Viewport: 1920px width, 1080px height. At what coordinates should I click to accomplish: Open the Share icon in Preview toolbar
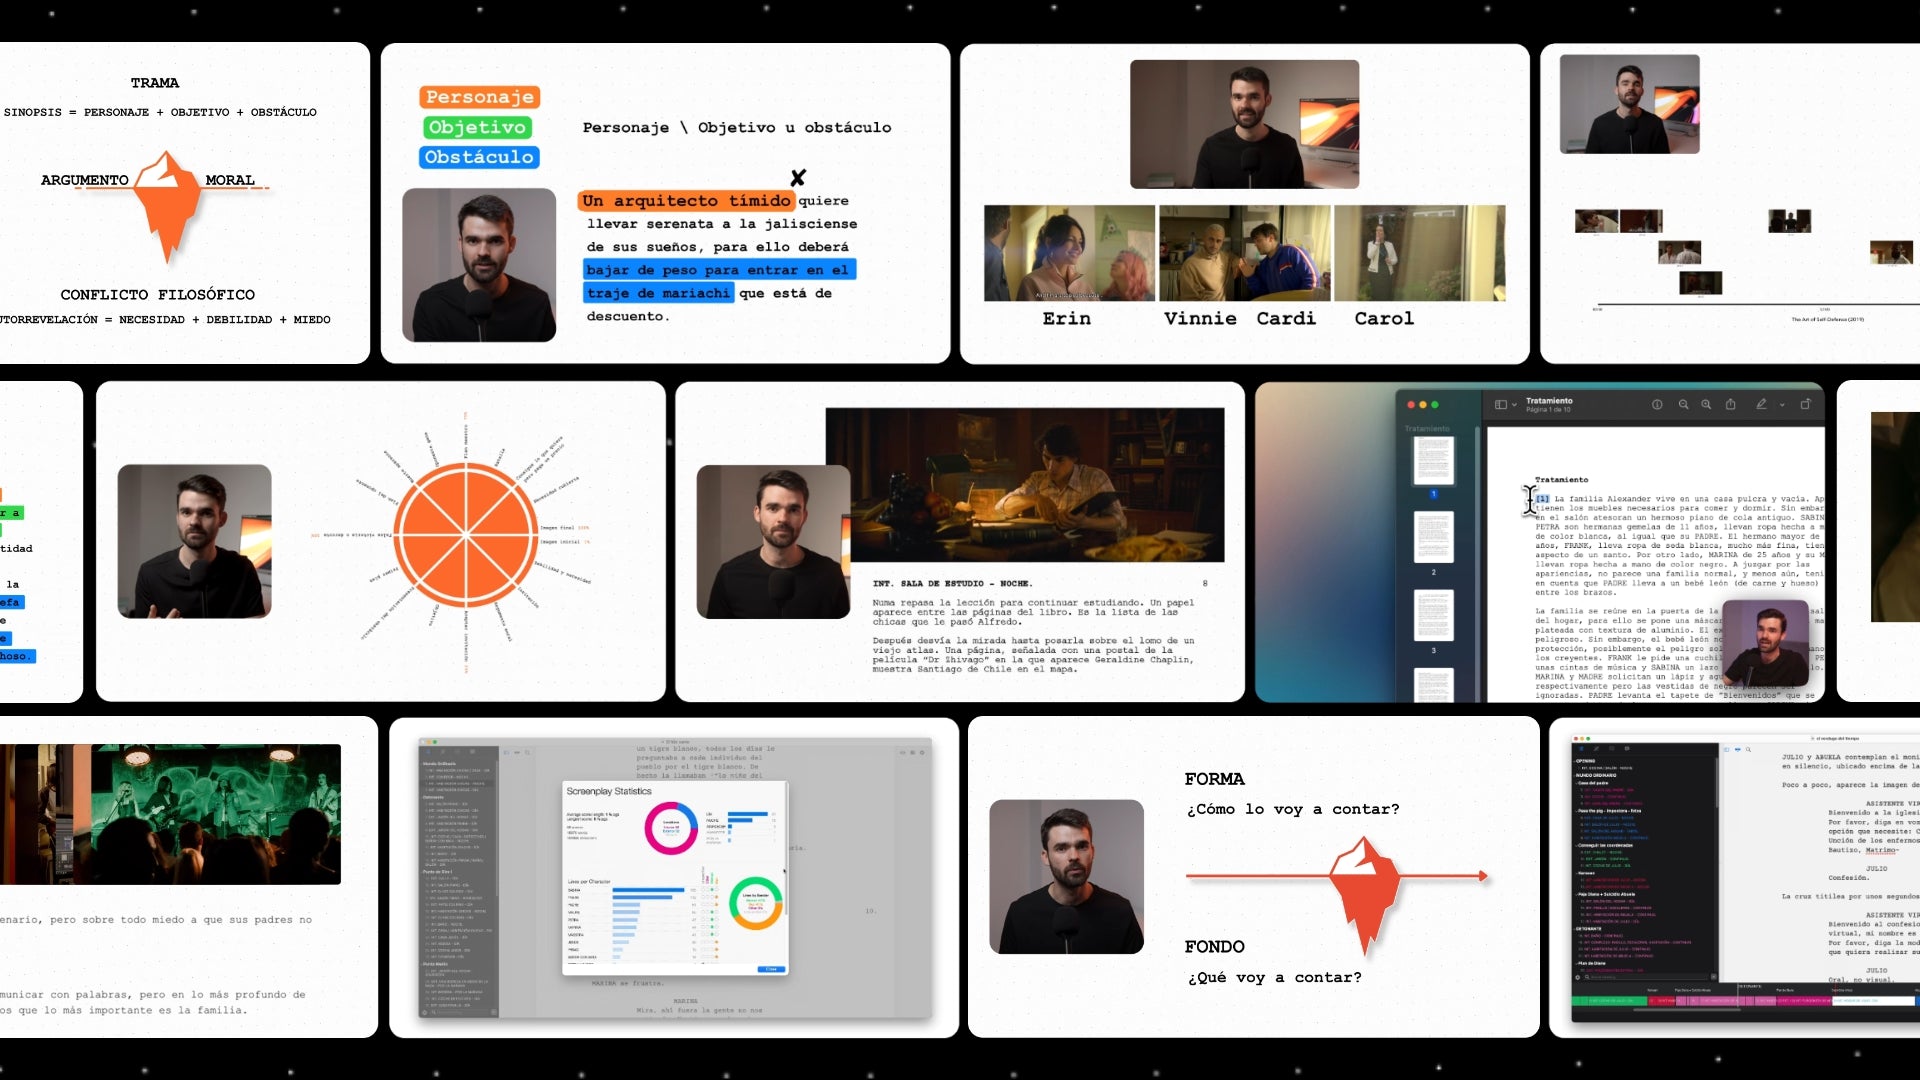click(1730, 404)
